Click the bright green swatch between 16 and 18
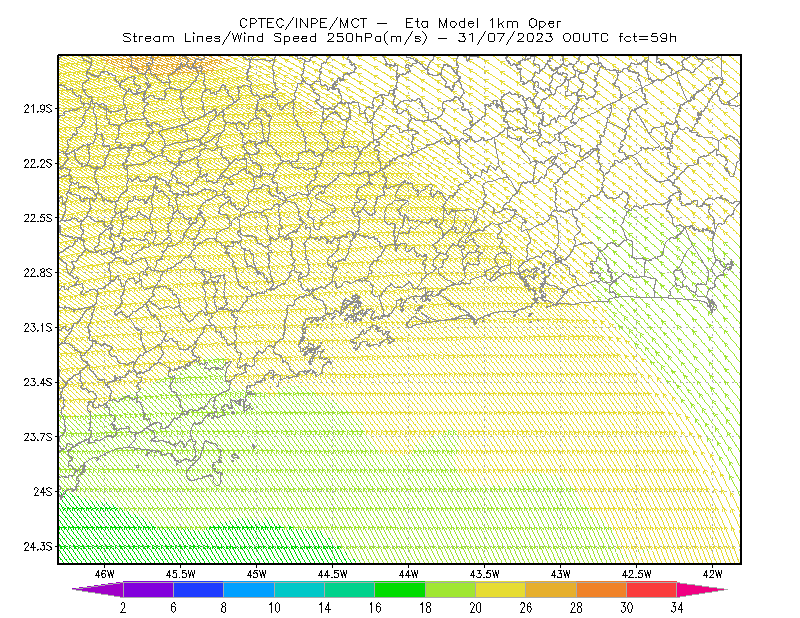The width and height of the screenshot is (800, 618). 400,589
